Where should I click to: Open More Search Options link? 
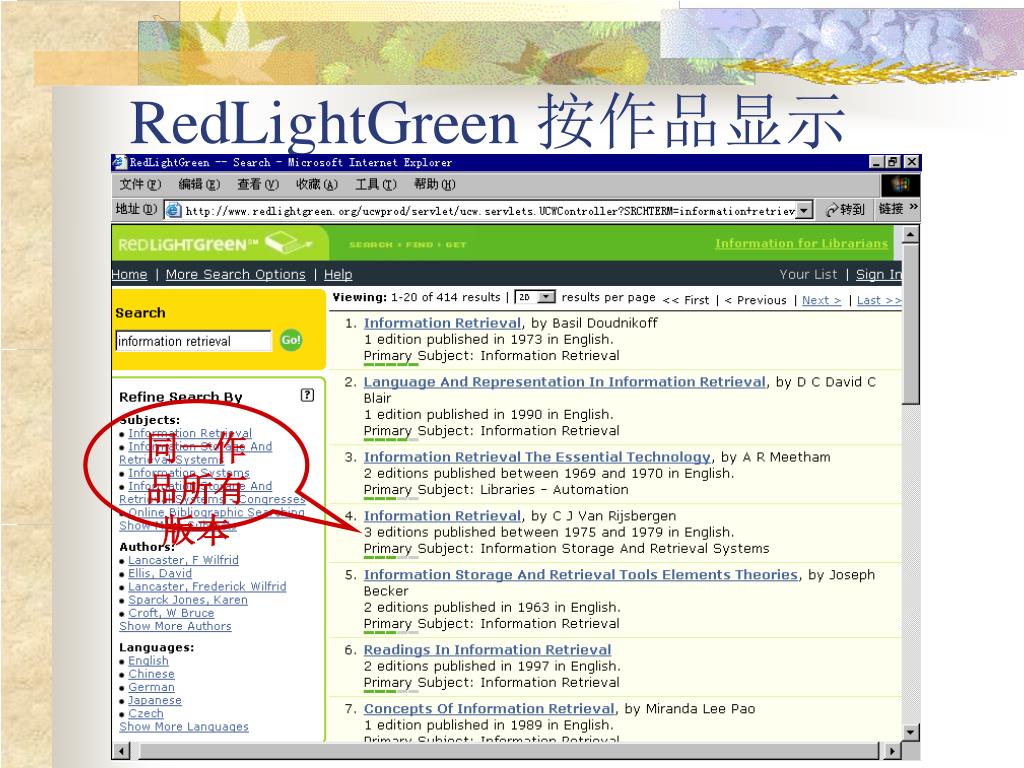tap(235, 274)
